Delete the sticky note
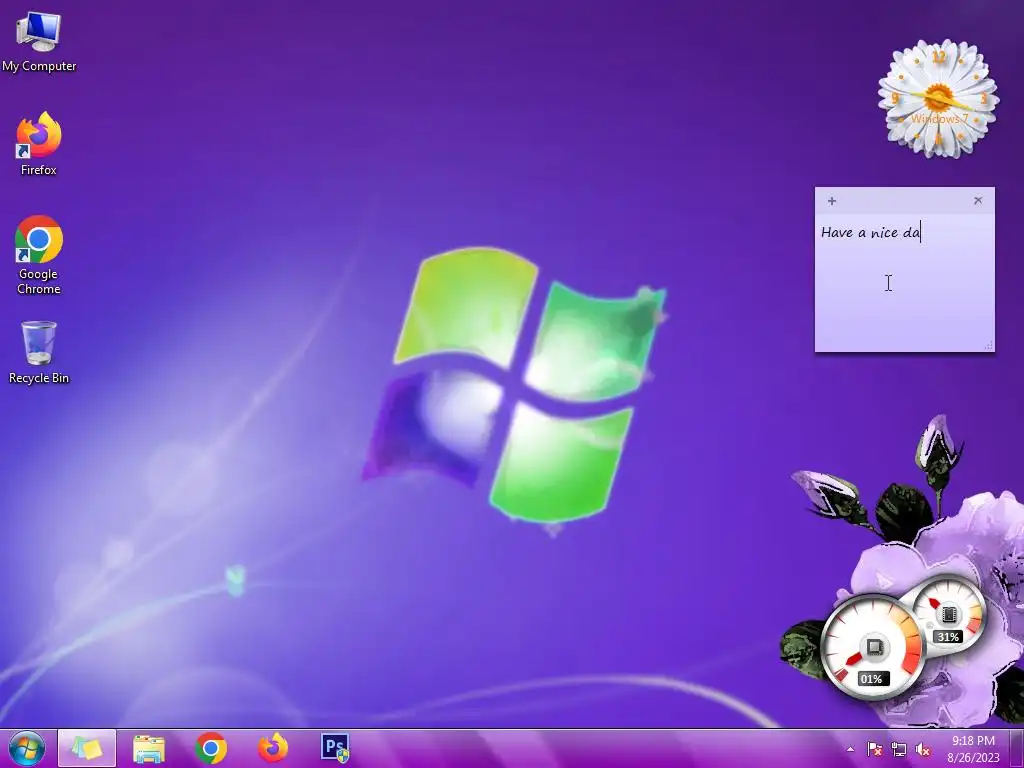1024x768 pixels. pos(978,200)
